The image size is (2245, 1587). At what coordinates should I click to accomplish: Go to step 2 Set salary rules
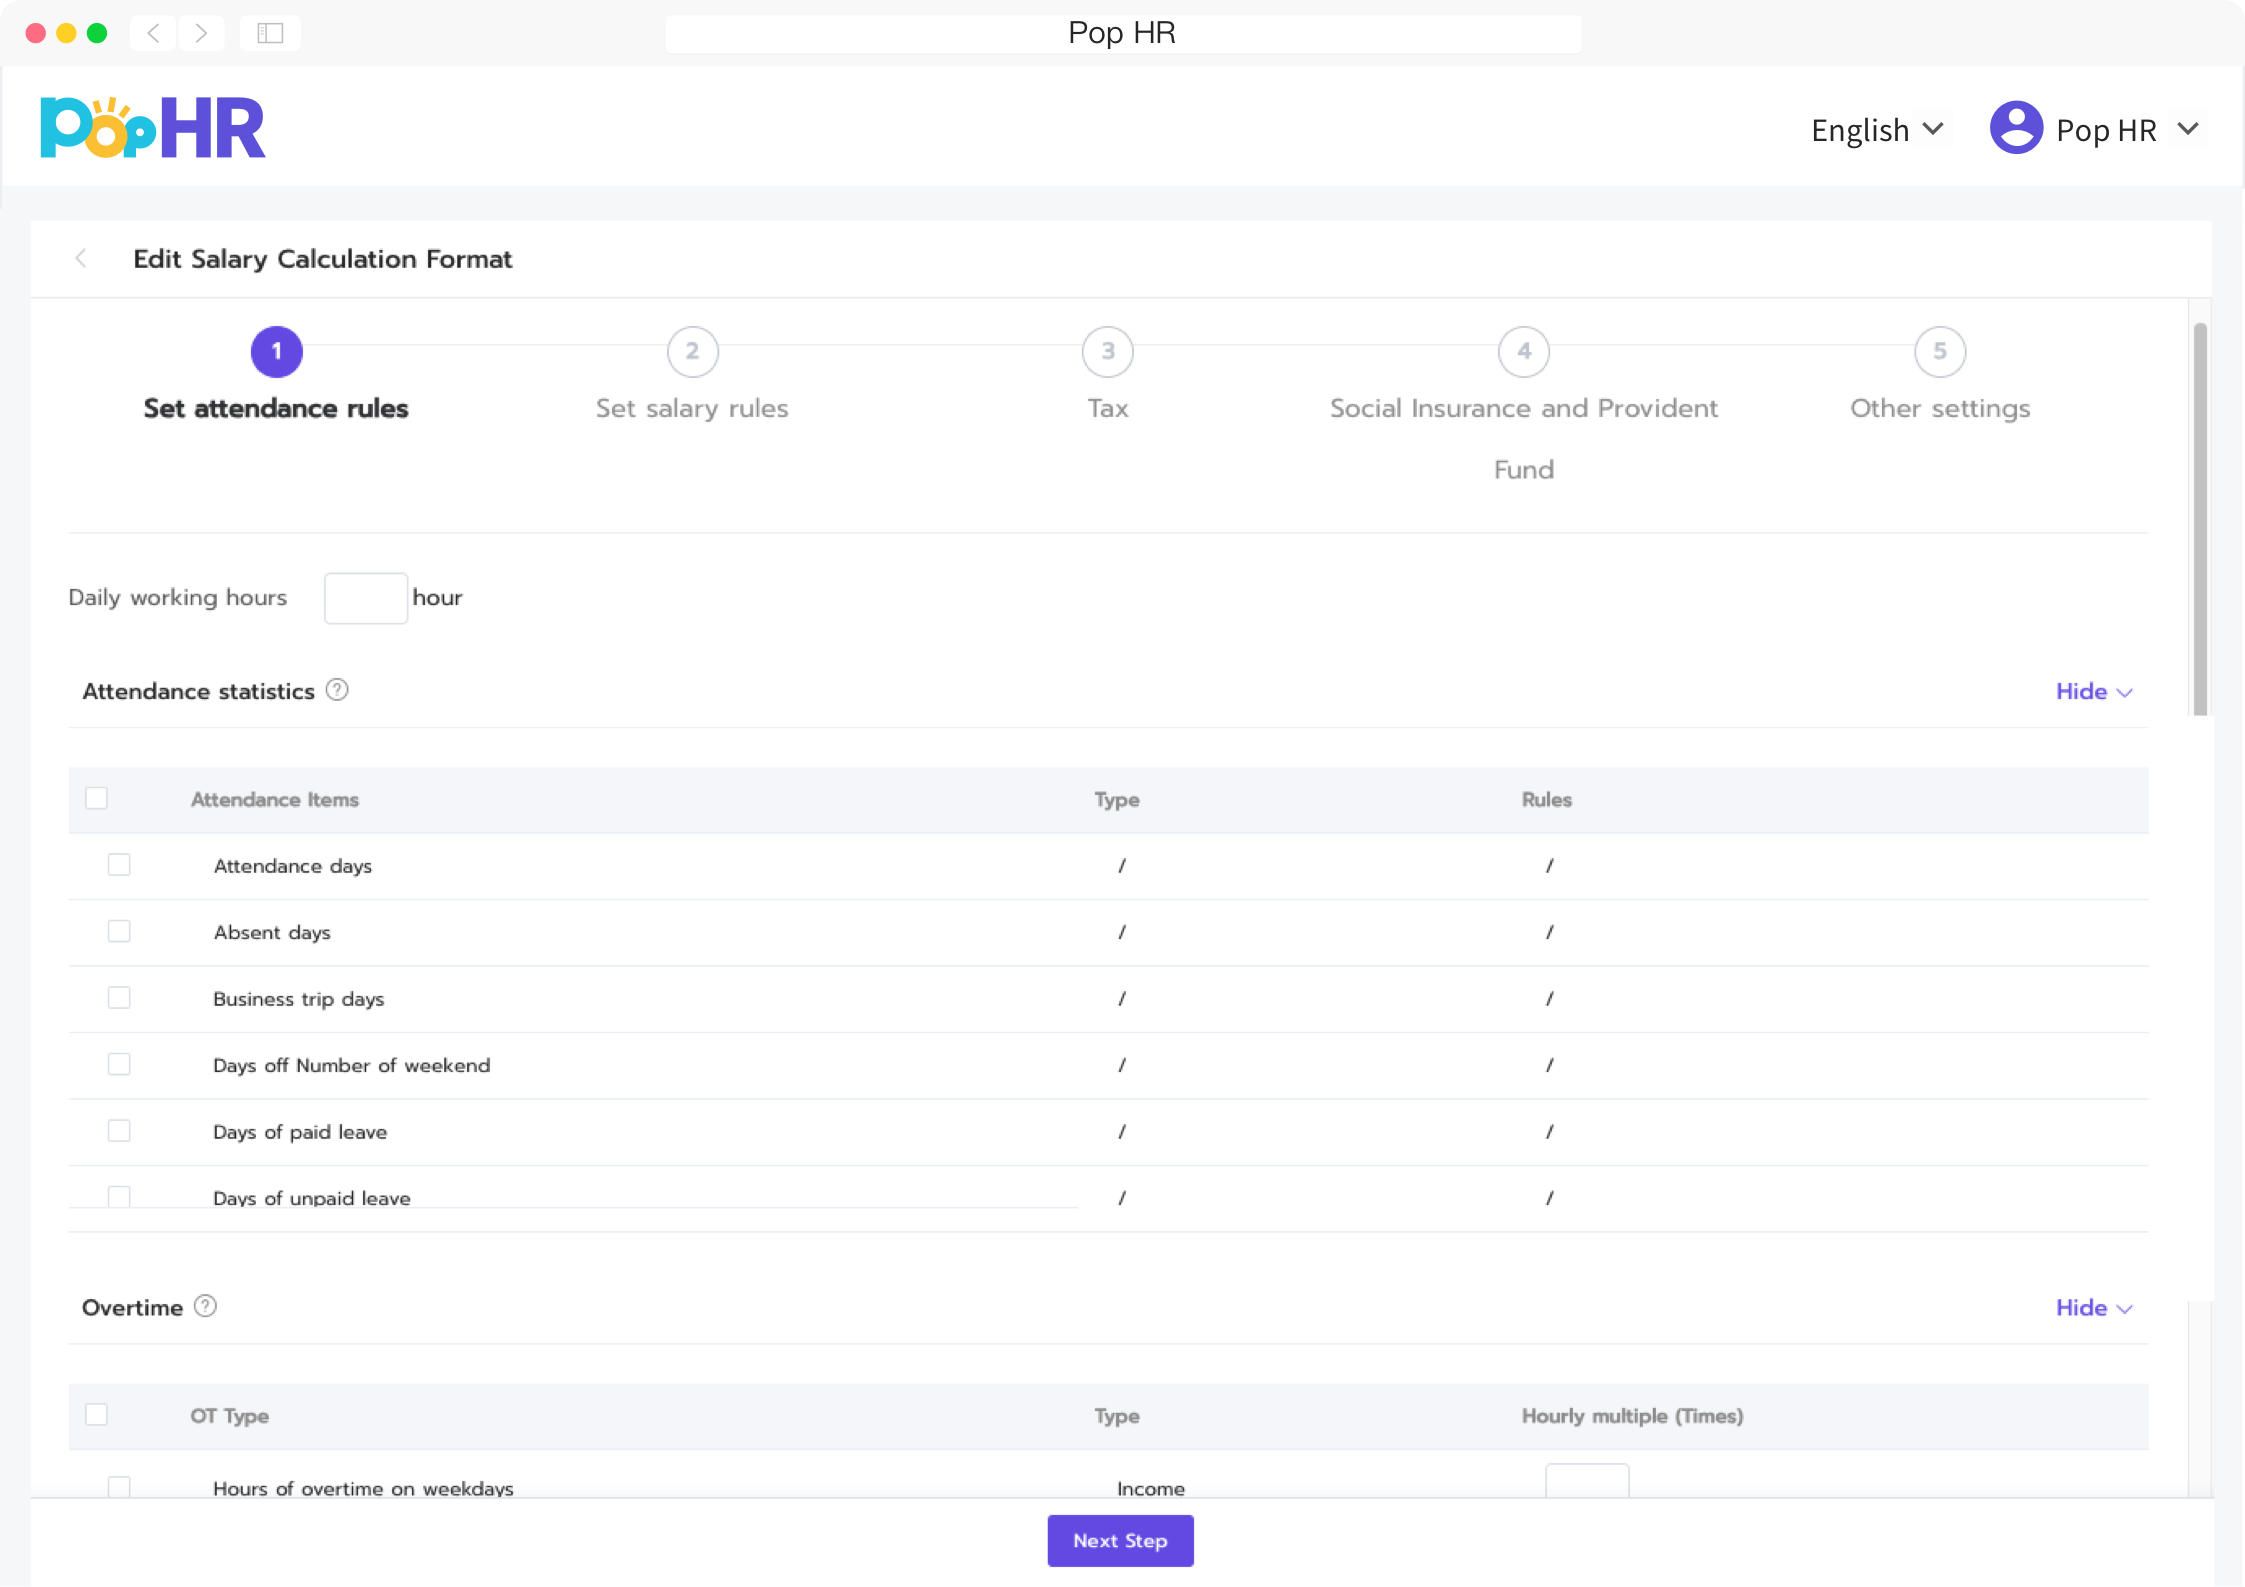tap(692, 352)
